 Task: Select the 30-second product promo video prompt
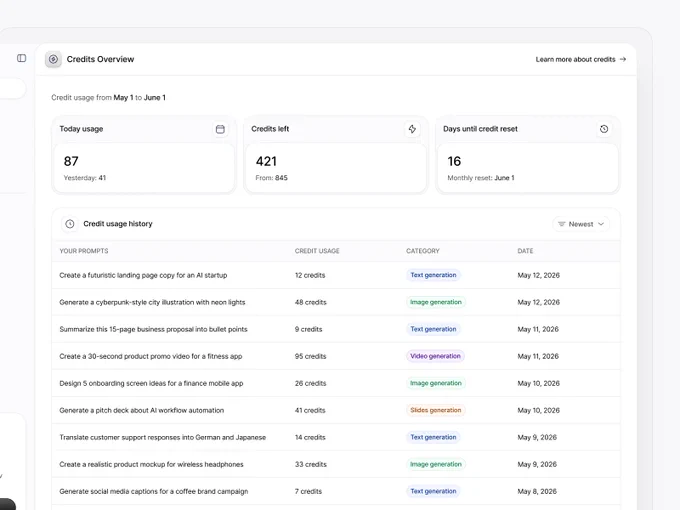click(150, 356)
